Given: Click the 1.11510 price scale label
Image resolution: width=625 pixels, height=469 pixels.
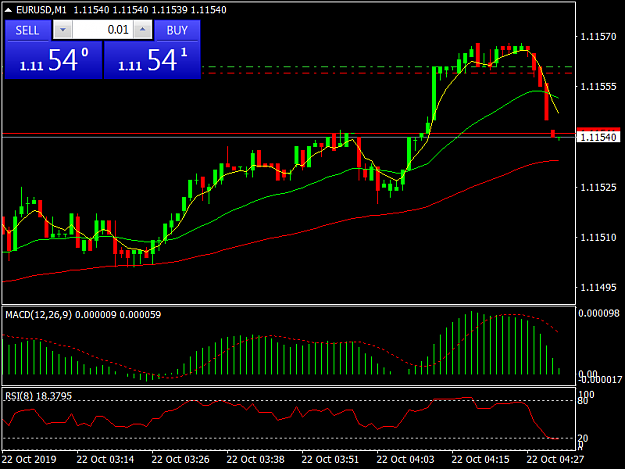Looking at the screenshot, I should pos(598,237).
